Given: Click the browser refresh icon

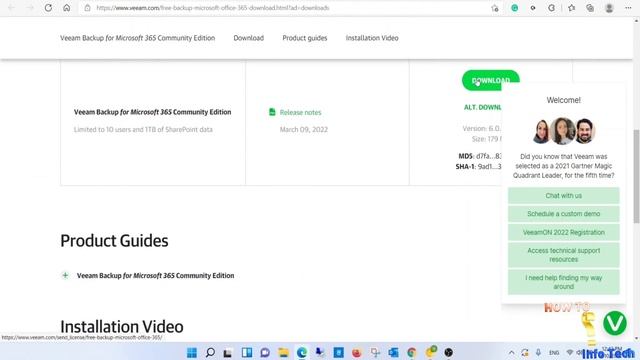Looking at the screenshot, I should [48, 8].
